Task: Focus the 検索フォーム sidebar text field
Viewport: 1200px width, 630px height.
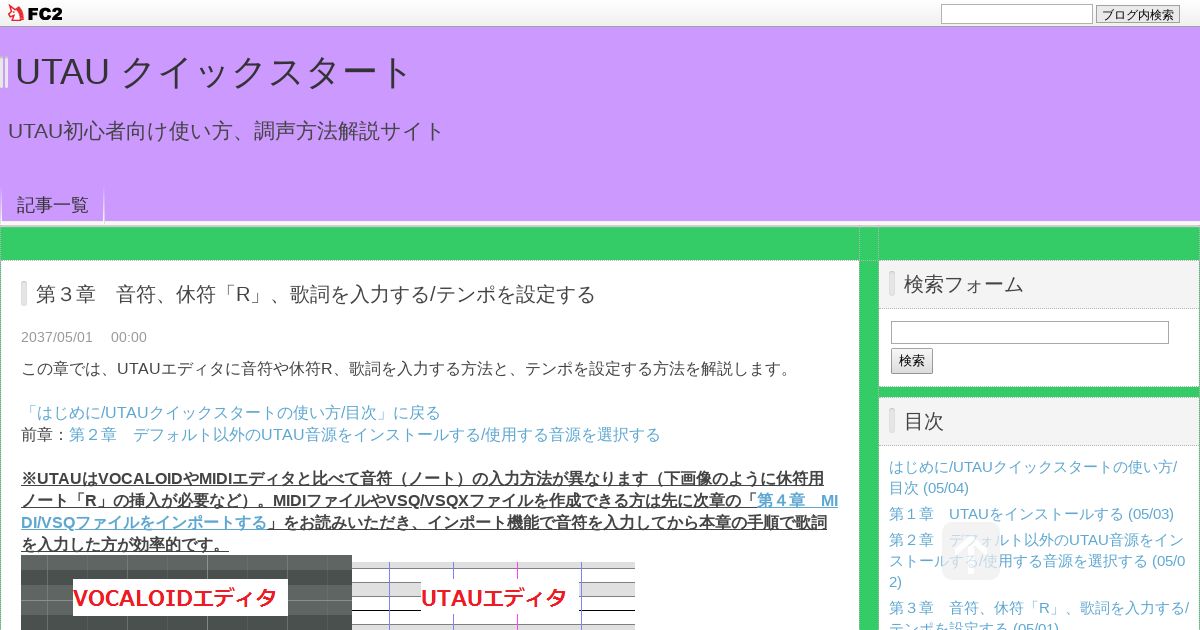Action: (1030, 332)
